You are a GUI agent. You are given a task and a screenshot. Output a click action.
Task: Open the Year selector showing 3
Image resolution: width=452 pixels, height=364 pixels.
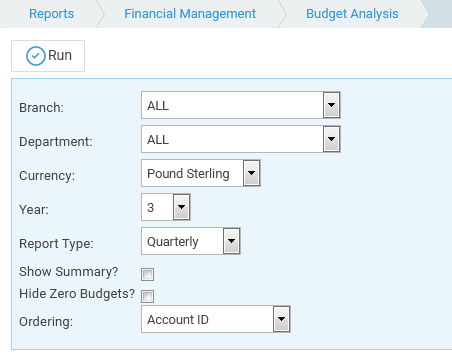point(166,207)
